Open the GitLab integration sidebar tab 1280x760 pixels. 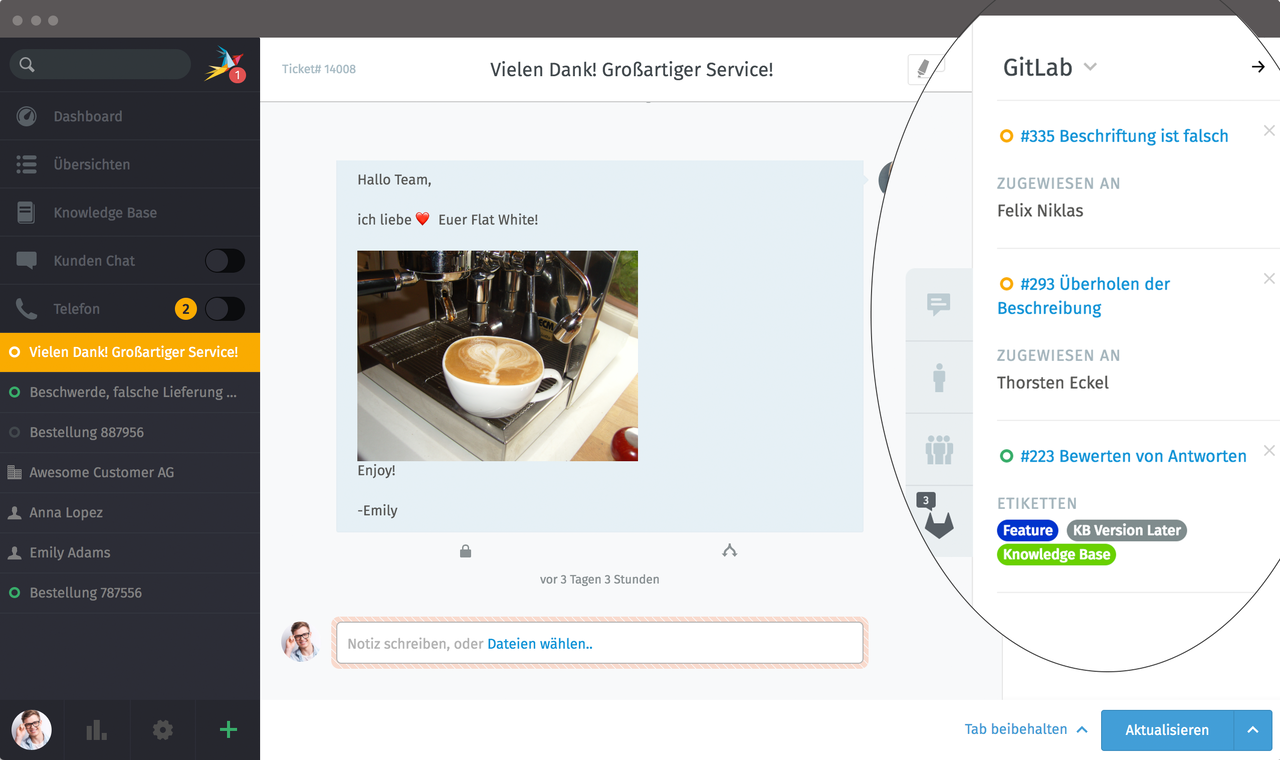point(938,522)
